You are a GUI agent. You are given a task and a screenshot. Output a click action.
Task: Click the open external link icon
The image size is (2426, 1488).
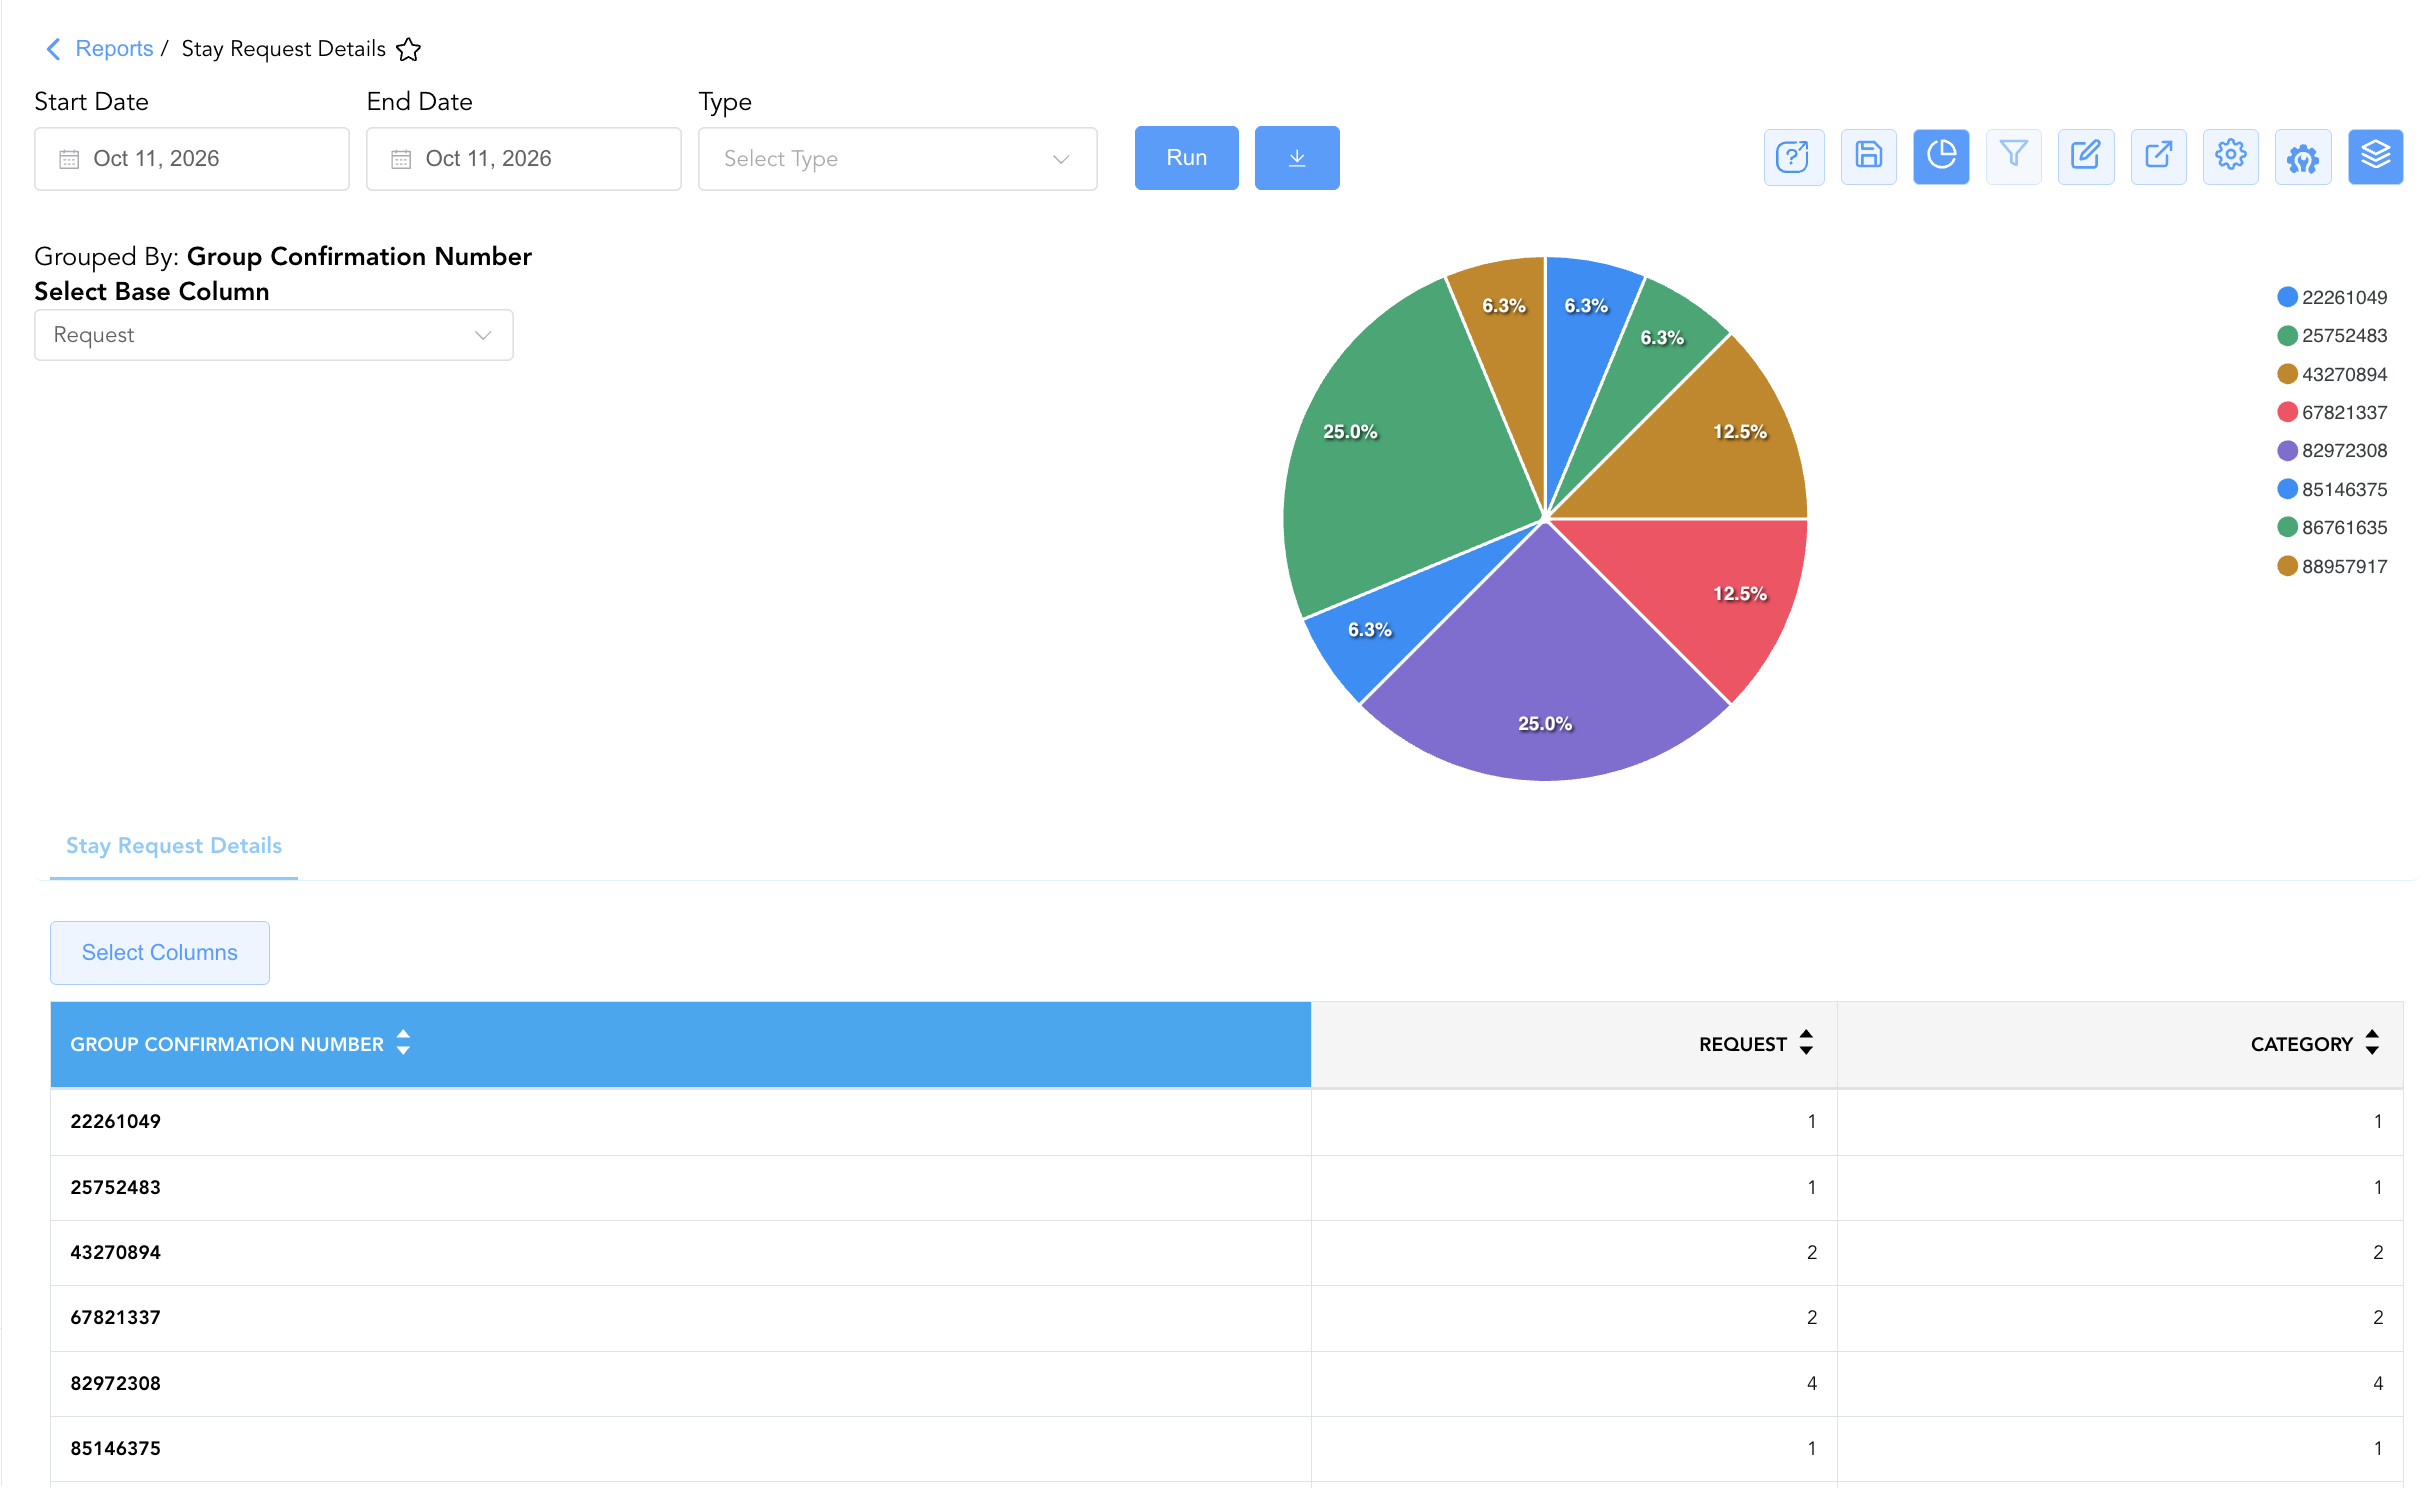click(x=2158, y=157)
